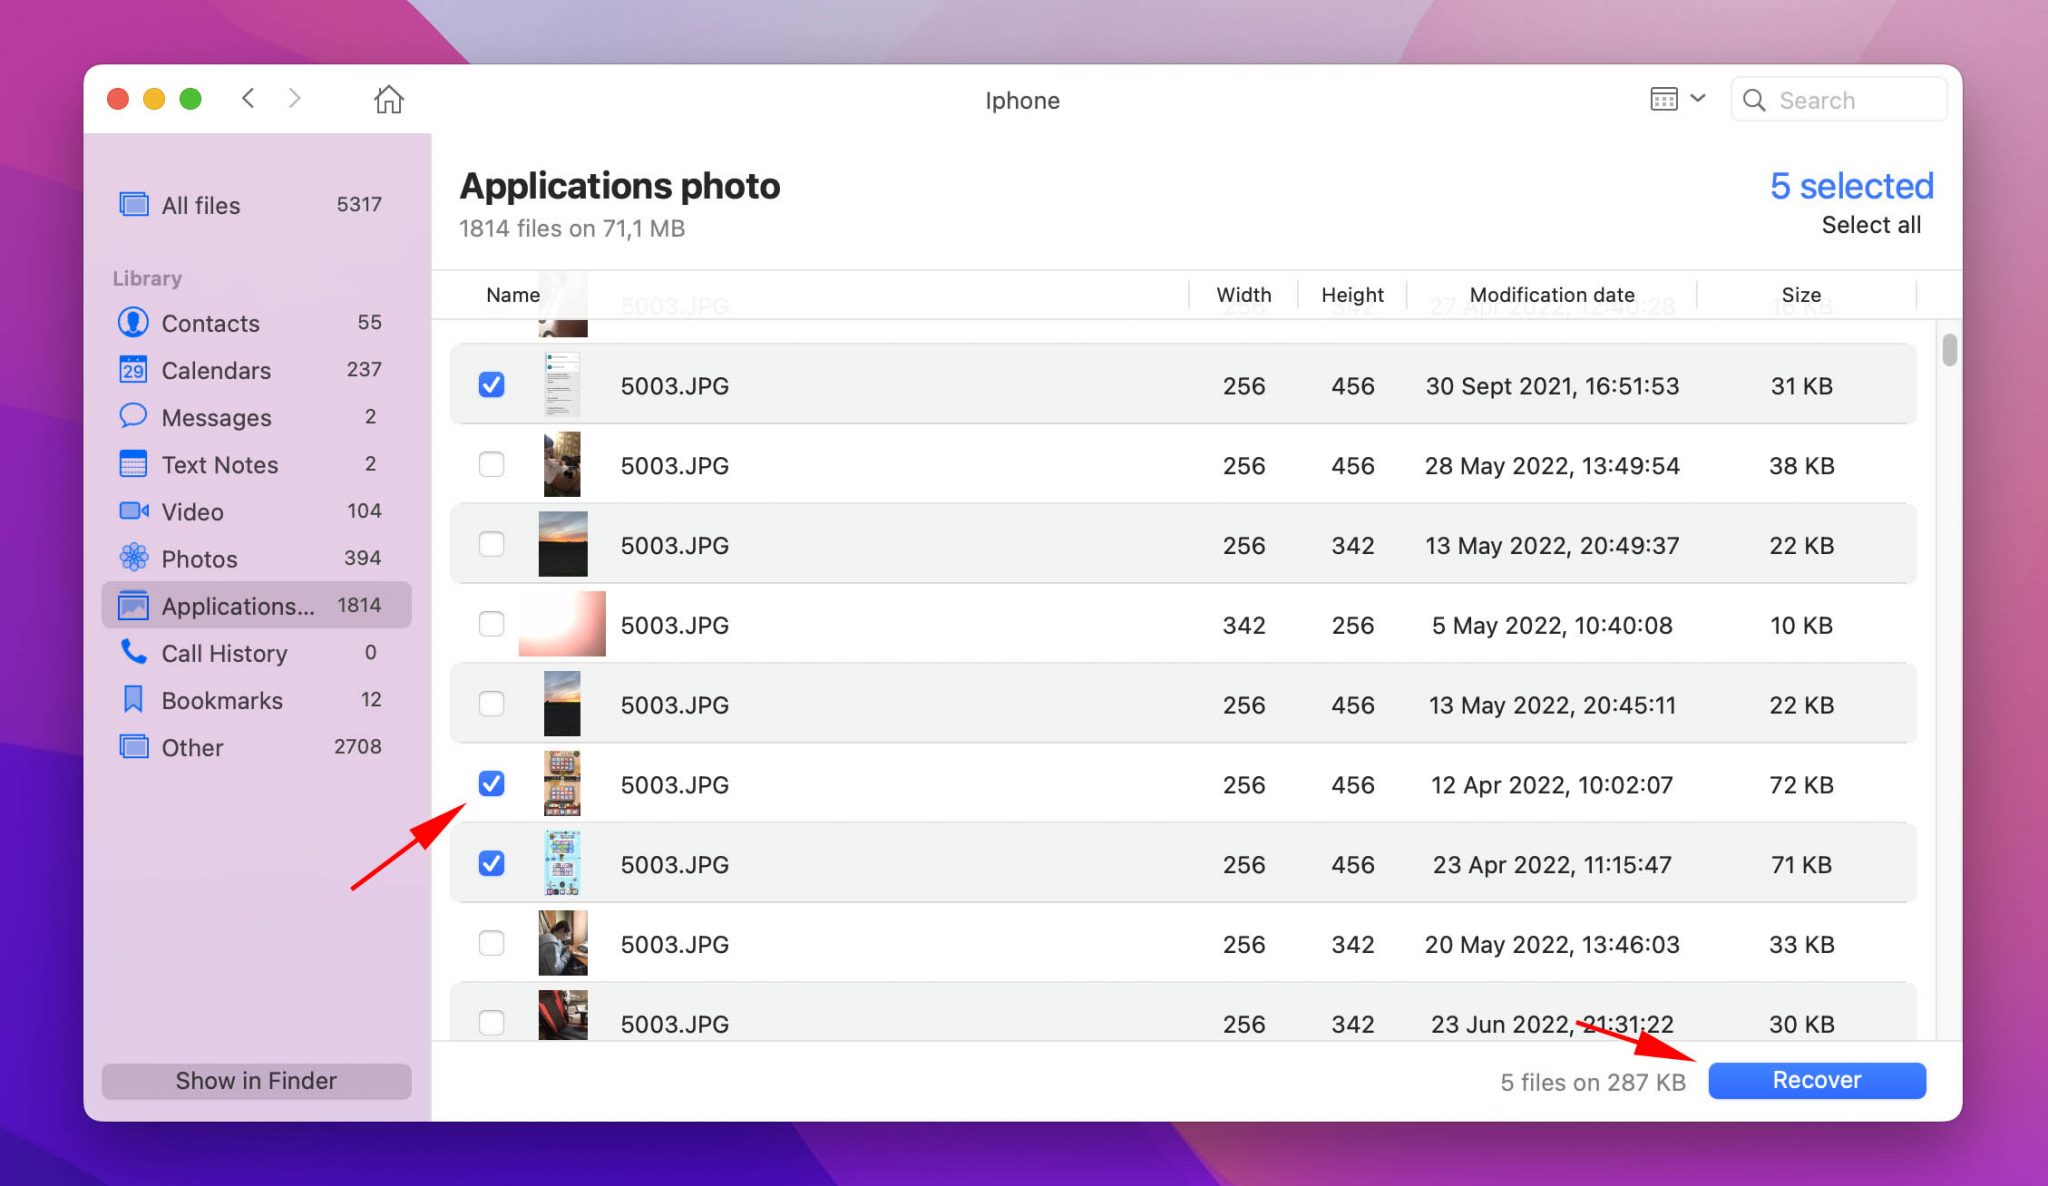Click the Select all link

pos(1870,225)
